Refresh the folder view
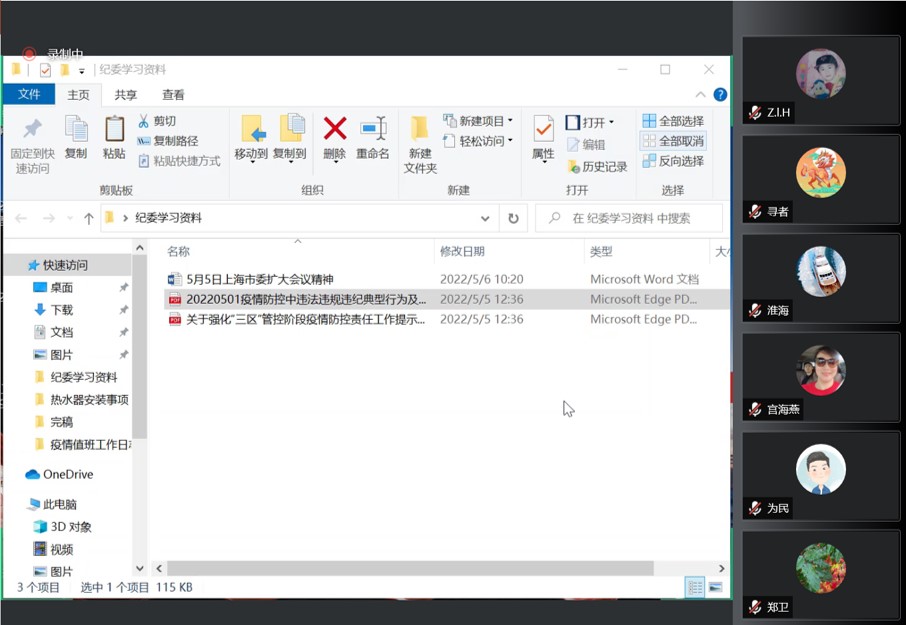The image size is (906, 625). pyautogui.click(x=513, y=218)
